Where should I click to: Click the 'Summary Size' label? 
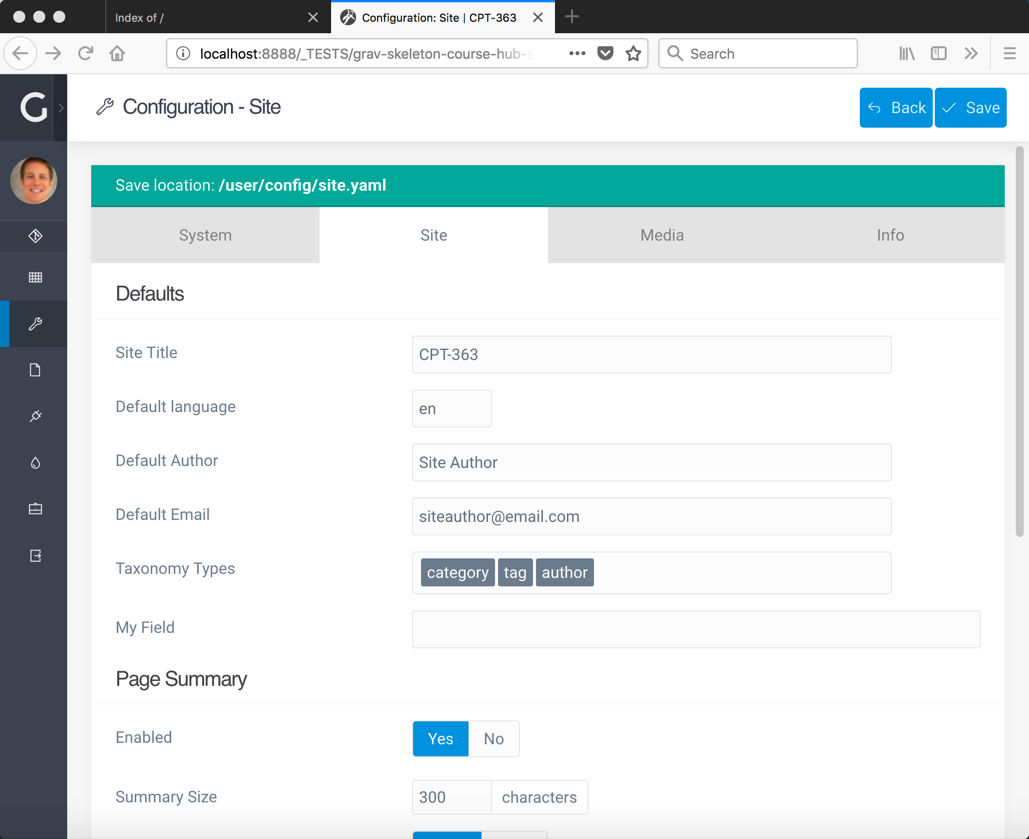166,797
